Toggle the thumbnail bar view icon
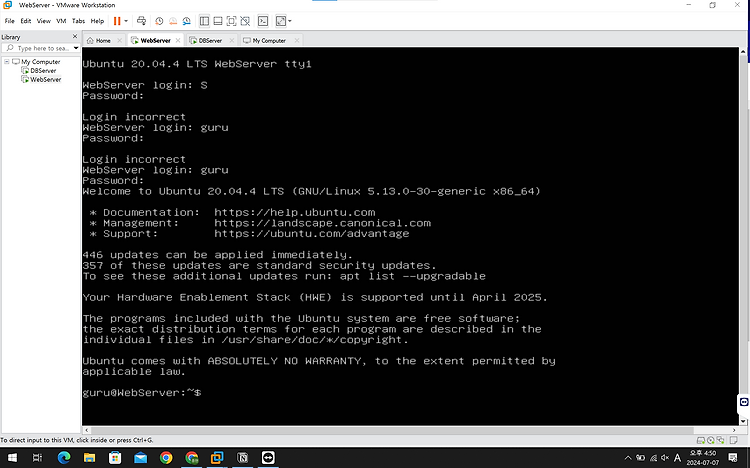Image resolution: width=750 pixels, height=468 pixels. pyautogui.click(x=218, y=21)
